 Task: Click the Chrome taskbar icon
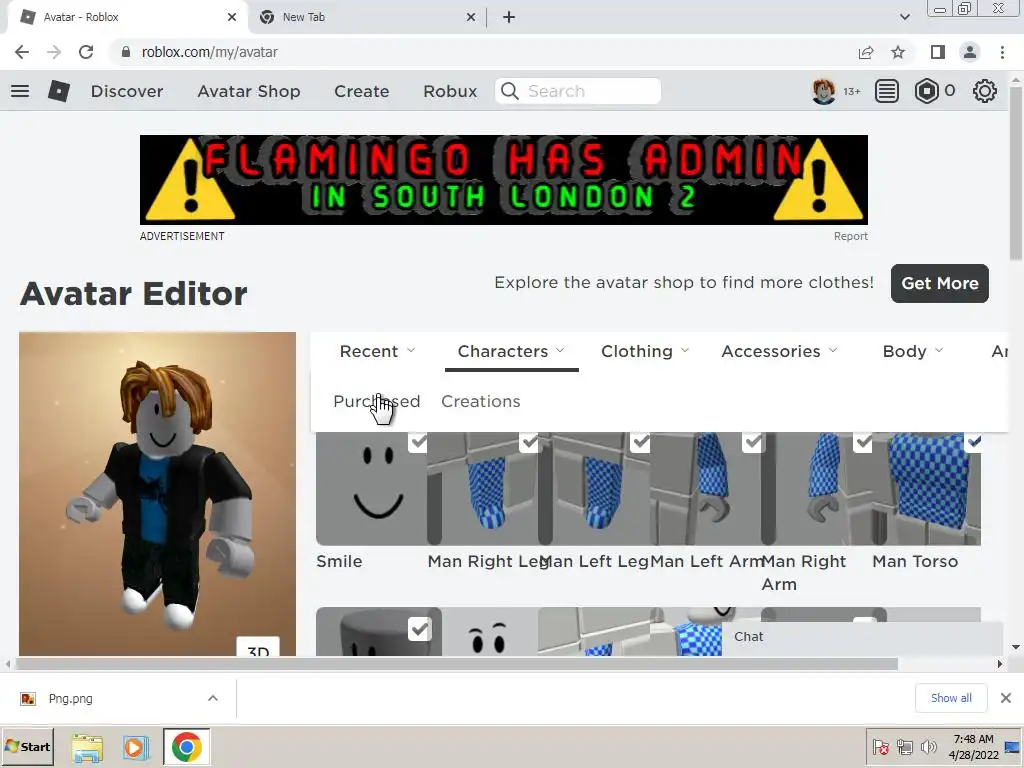187,747
